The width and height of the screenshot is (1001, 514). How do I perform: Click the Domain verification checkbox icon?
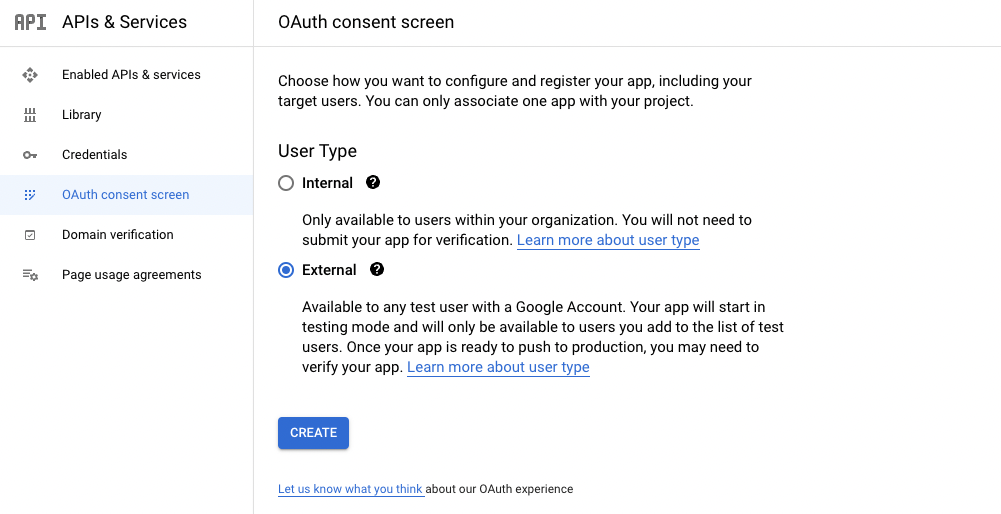(x=30, y=235)
